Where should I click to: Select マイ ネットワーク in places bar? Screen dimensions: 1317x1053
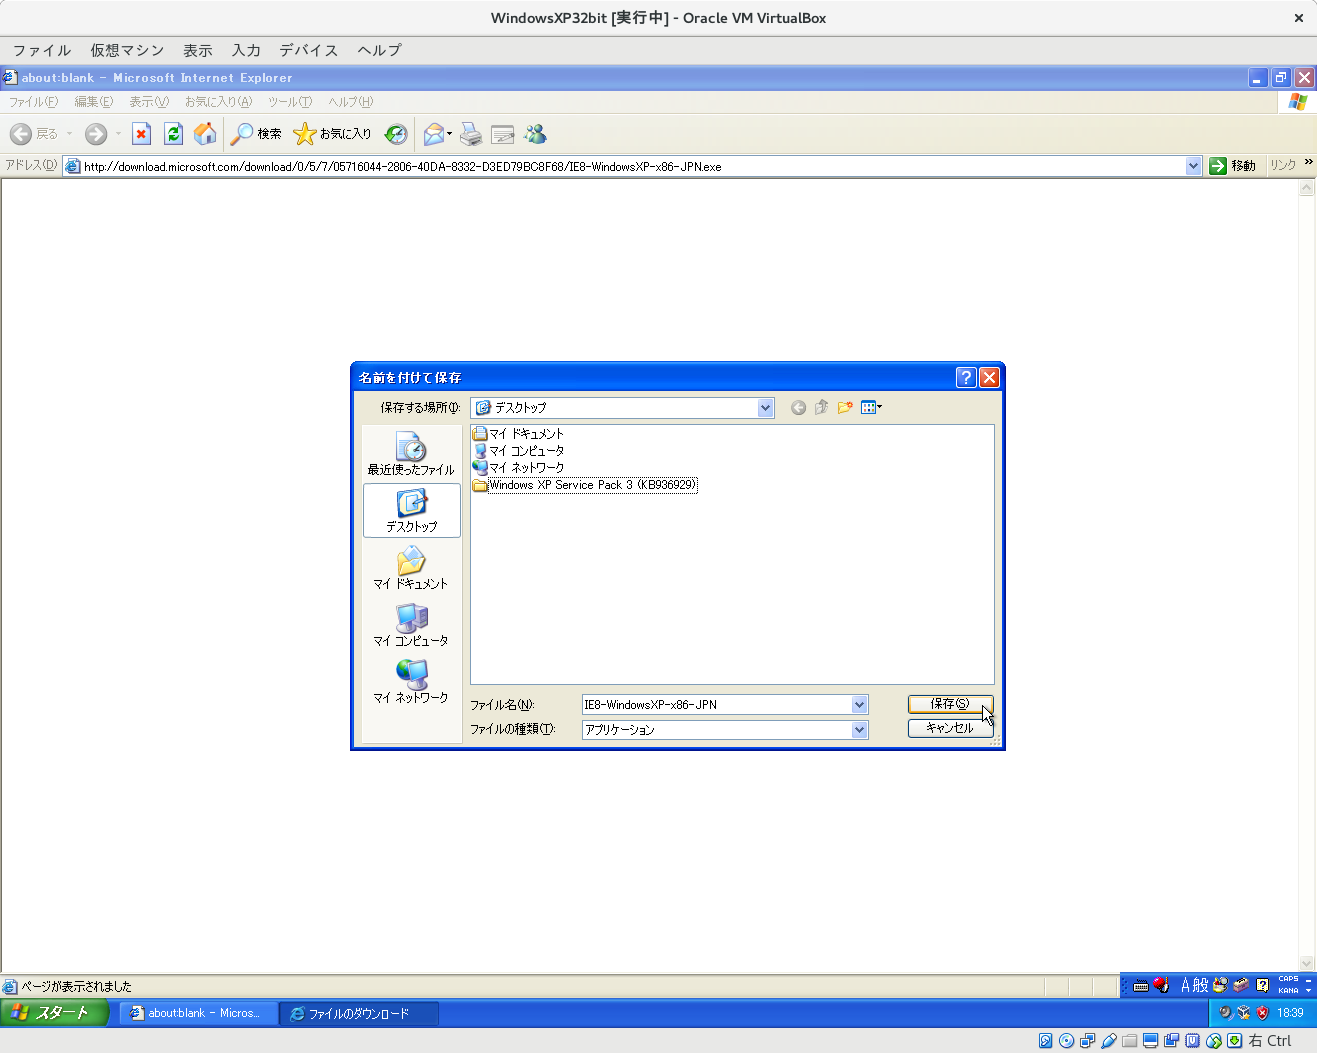[x=411, y=682]
